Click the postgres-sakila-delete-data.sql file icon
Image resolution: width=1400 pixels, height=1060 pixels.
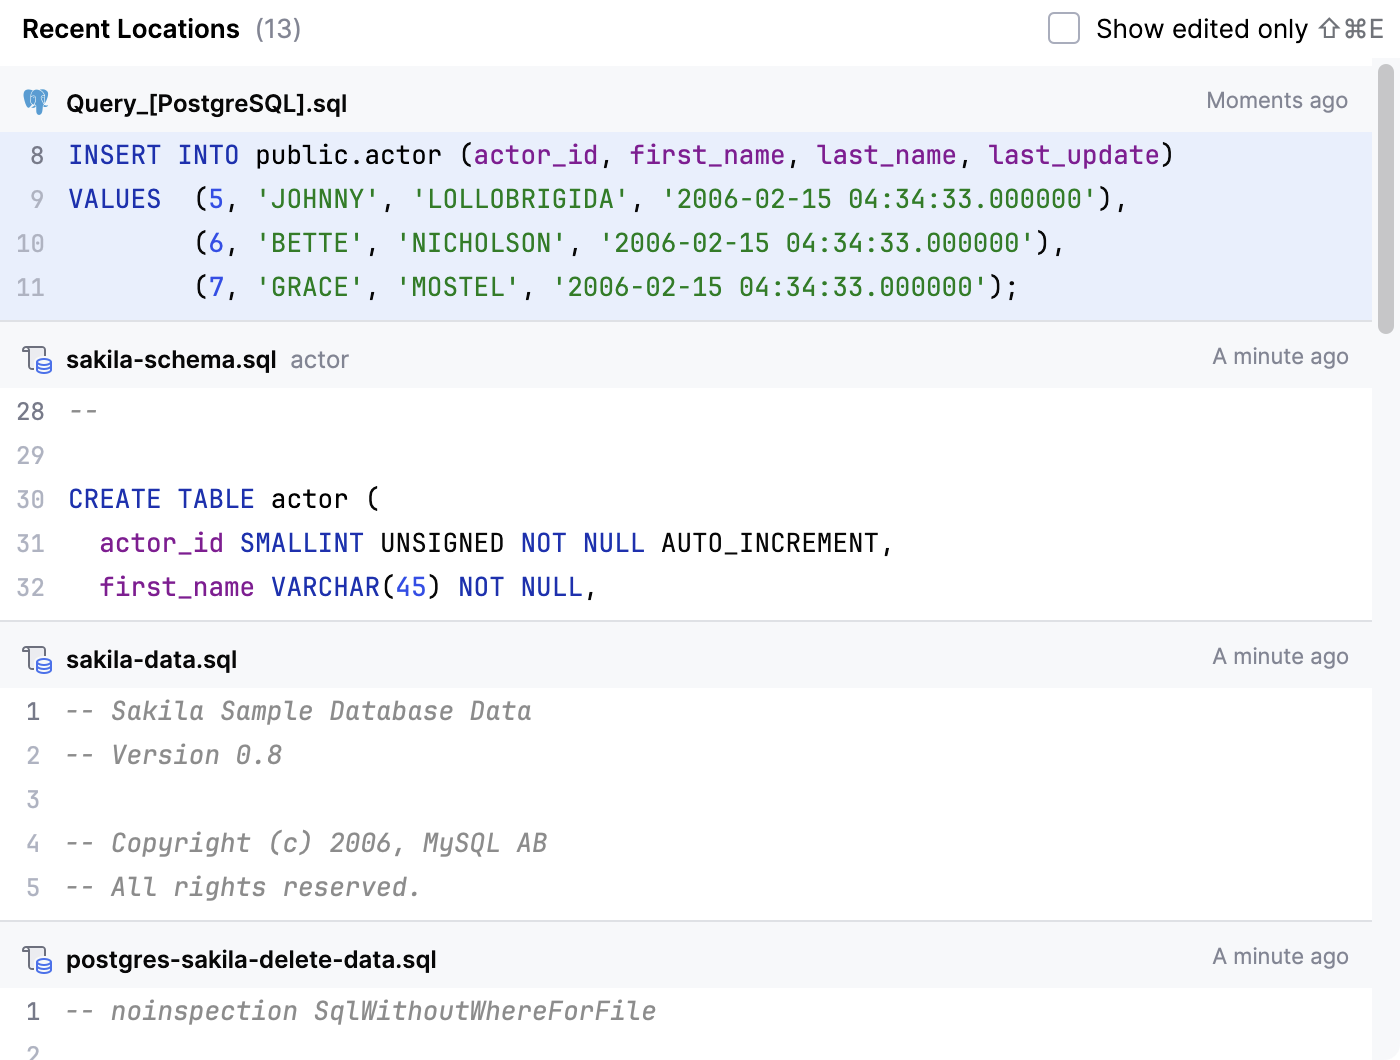[37, 959]
